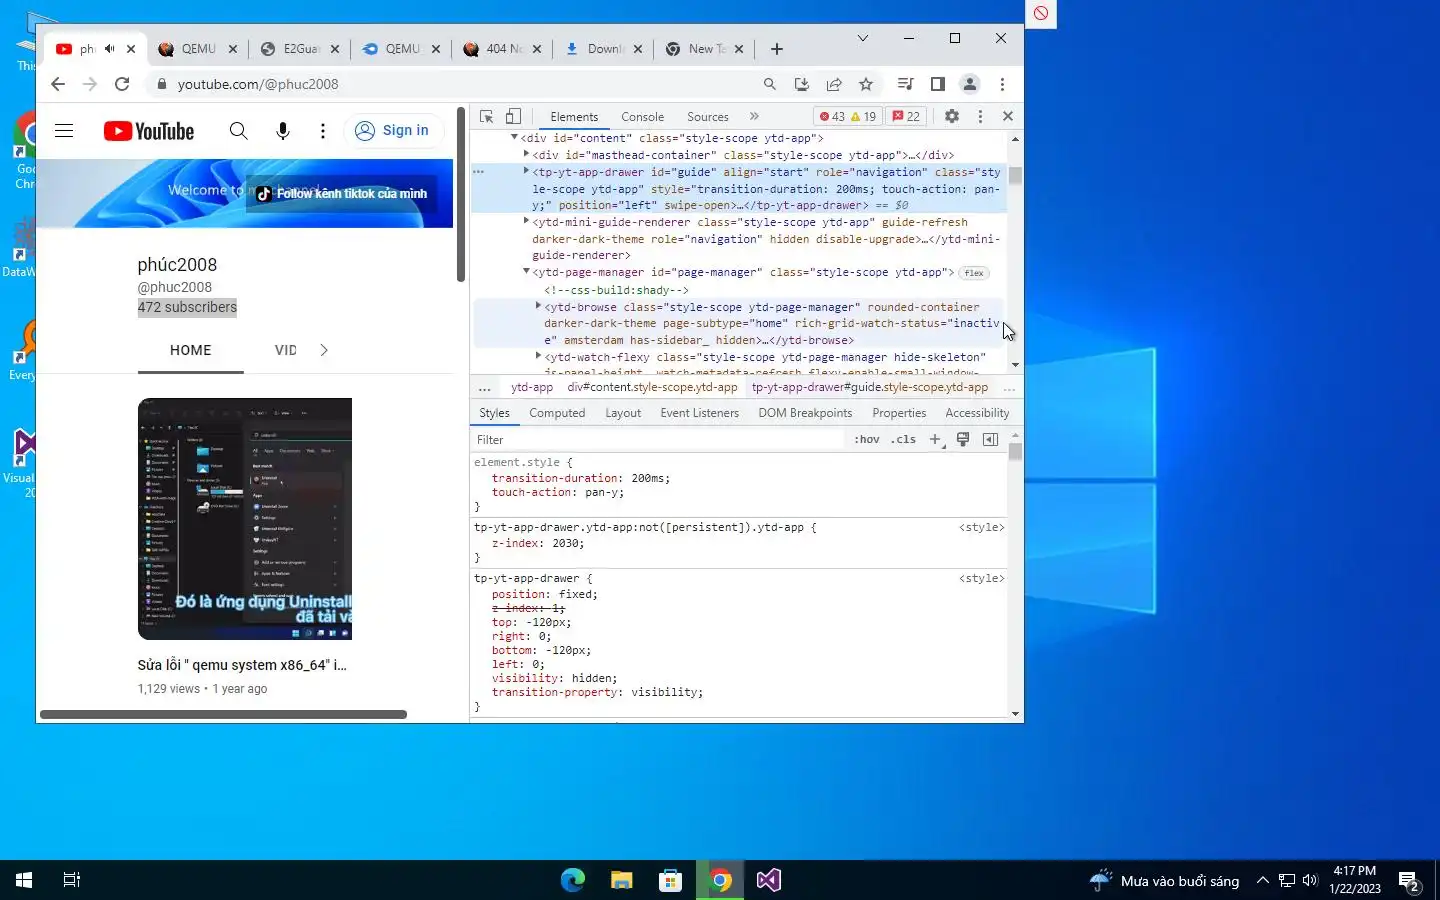This screenshot has height=900, width=1440.
Task: Open the YouTube hamburger guide menu
Action: point(64,131)
